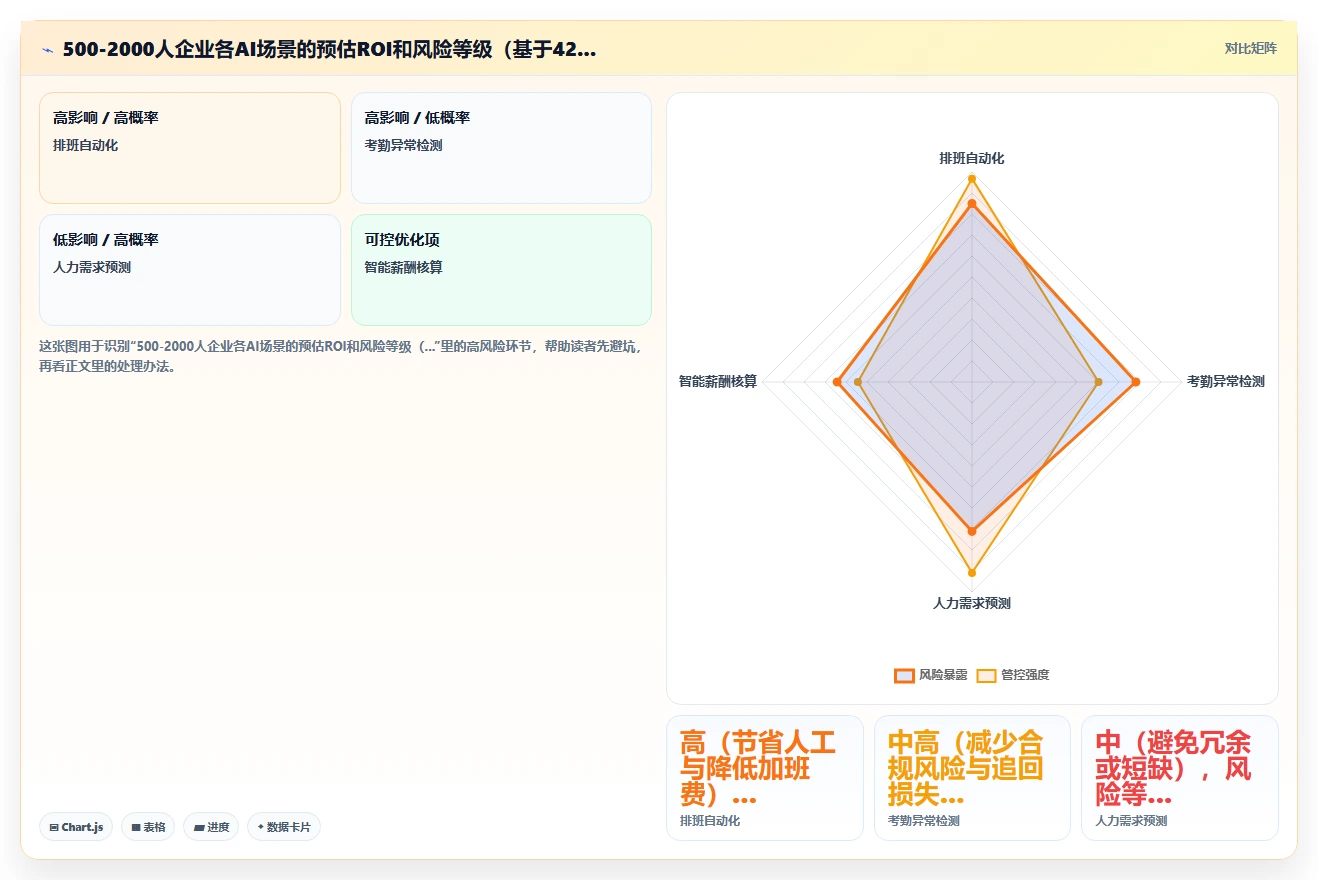Click the 智能薪酬核算 radar axis label

(718, 381)
